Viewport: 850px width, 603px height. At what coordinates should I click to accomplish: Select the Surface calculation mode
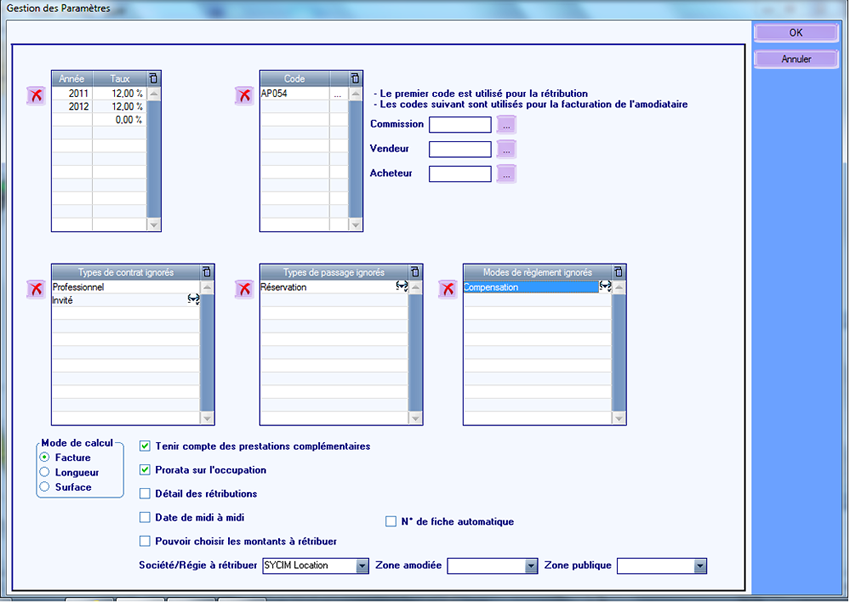click(44, 487)
